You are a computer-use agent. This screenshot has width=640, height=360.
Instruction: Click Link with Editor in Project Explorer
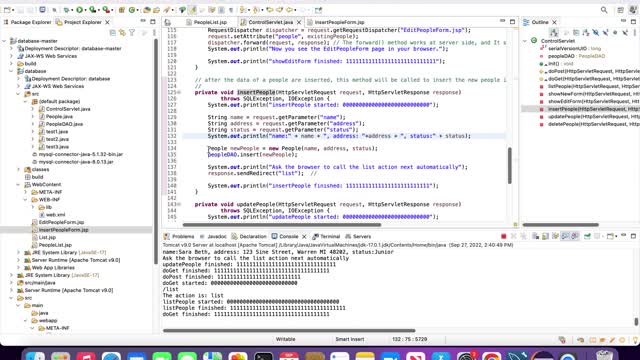click(x=122, y=32)
